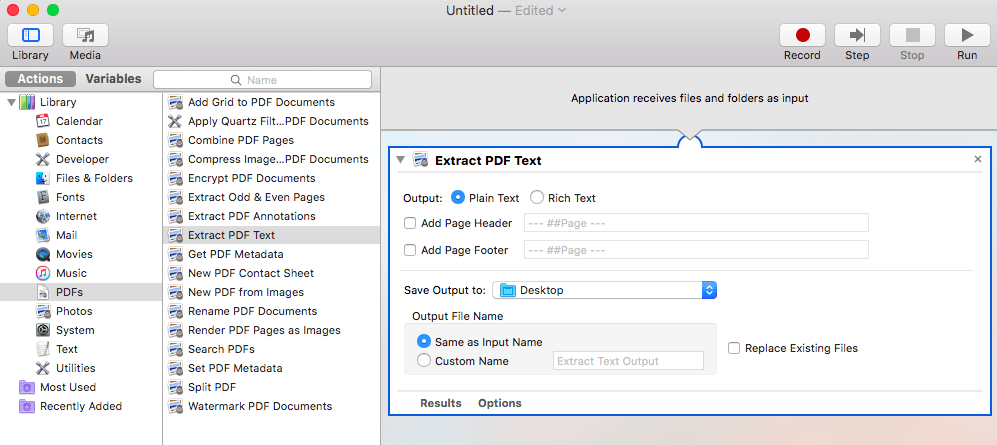Select Rich Text output
The height and width of the screenshot is (445, 997).
click(537, 198)
